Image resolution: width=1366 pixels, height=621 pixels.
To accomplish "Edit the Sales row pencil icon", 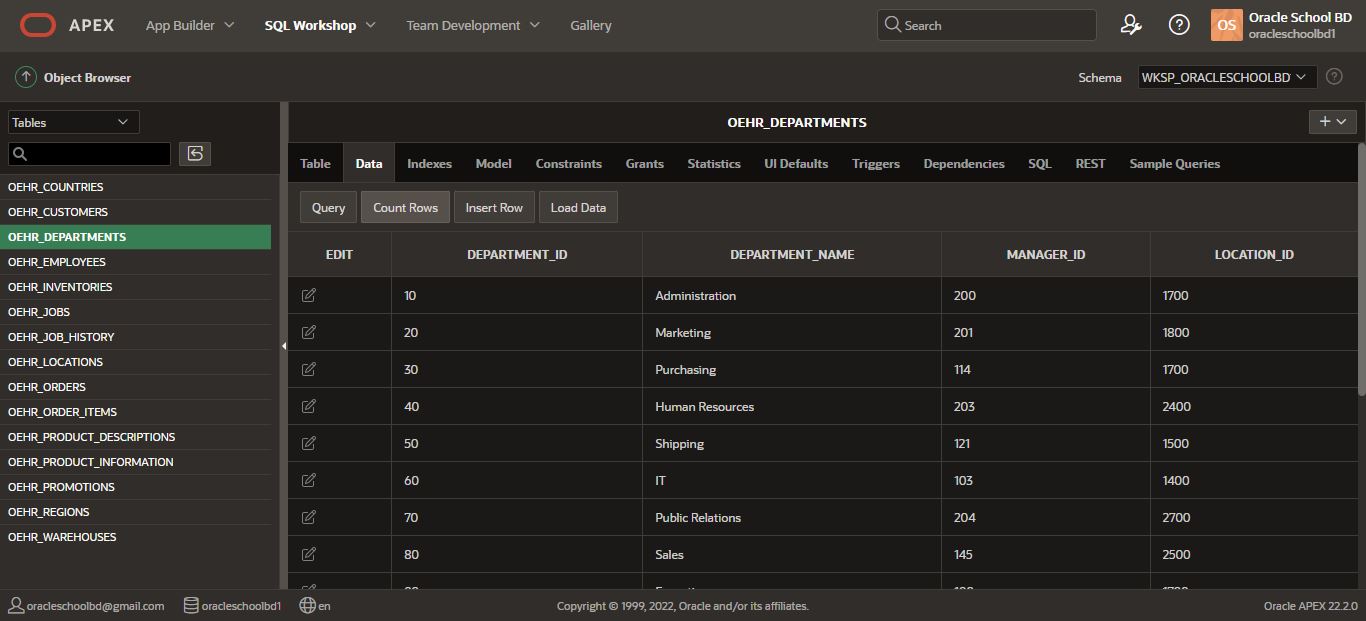I will 309,554.
